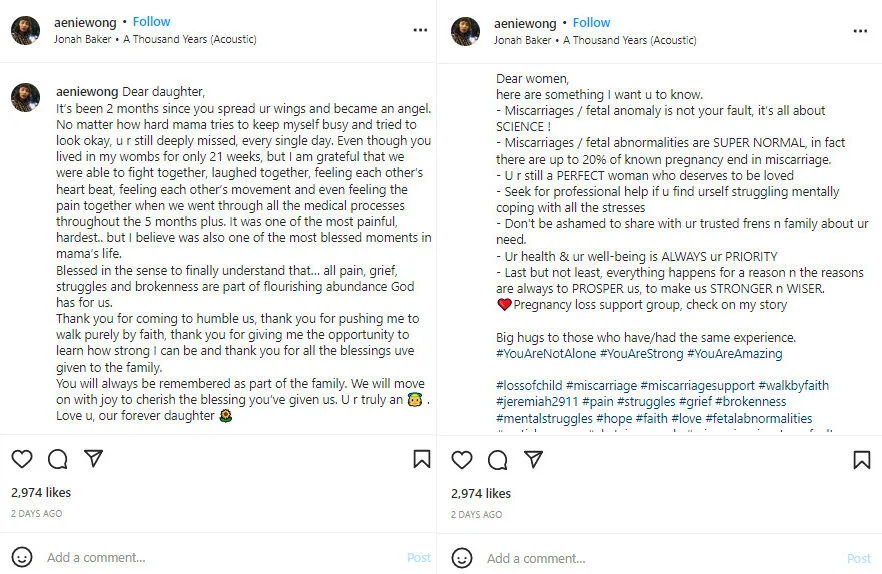
Task: Follow aeniewong from the left post header
Action: [x=152, y=22]
